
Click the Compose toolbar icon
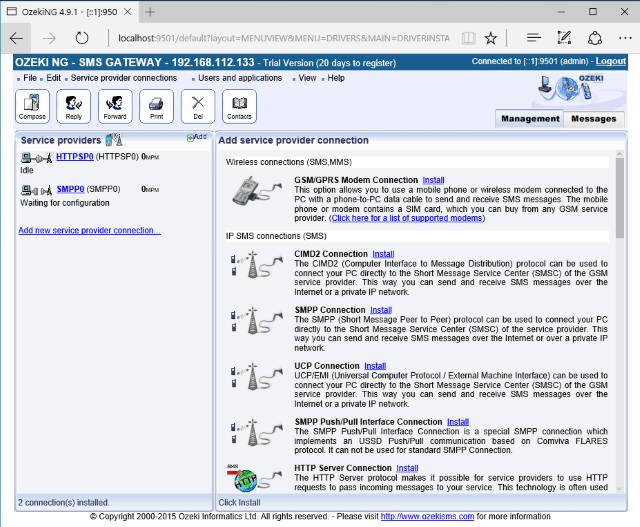pos(32,106)
